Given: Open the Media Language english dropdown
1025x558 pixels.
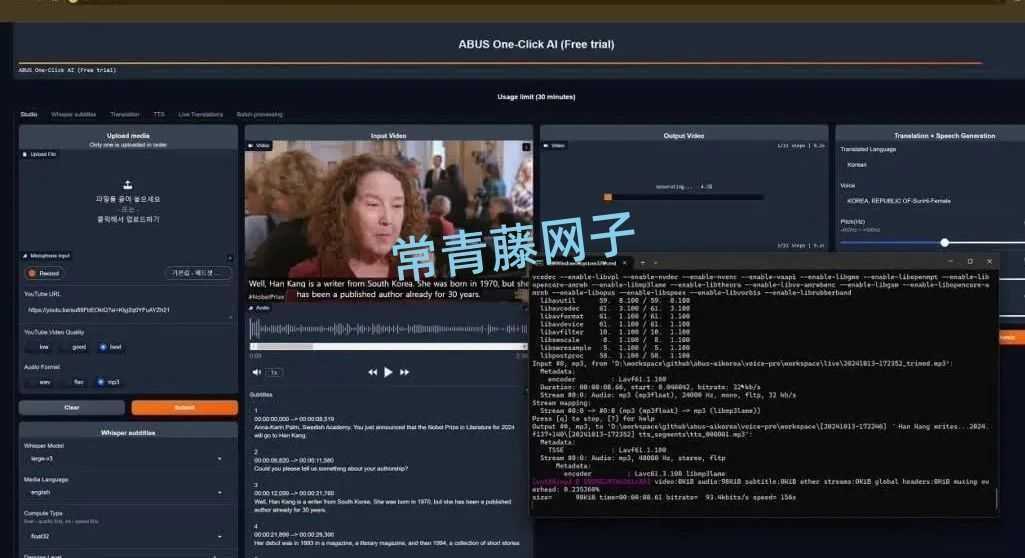Looking at the screenshot, I should coord(126,492).
